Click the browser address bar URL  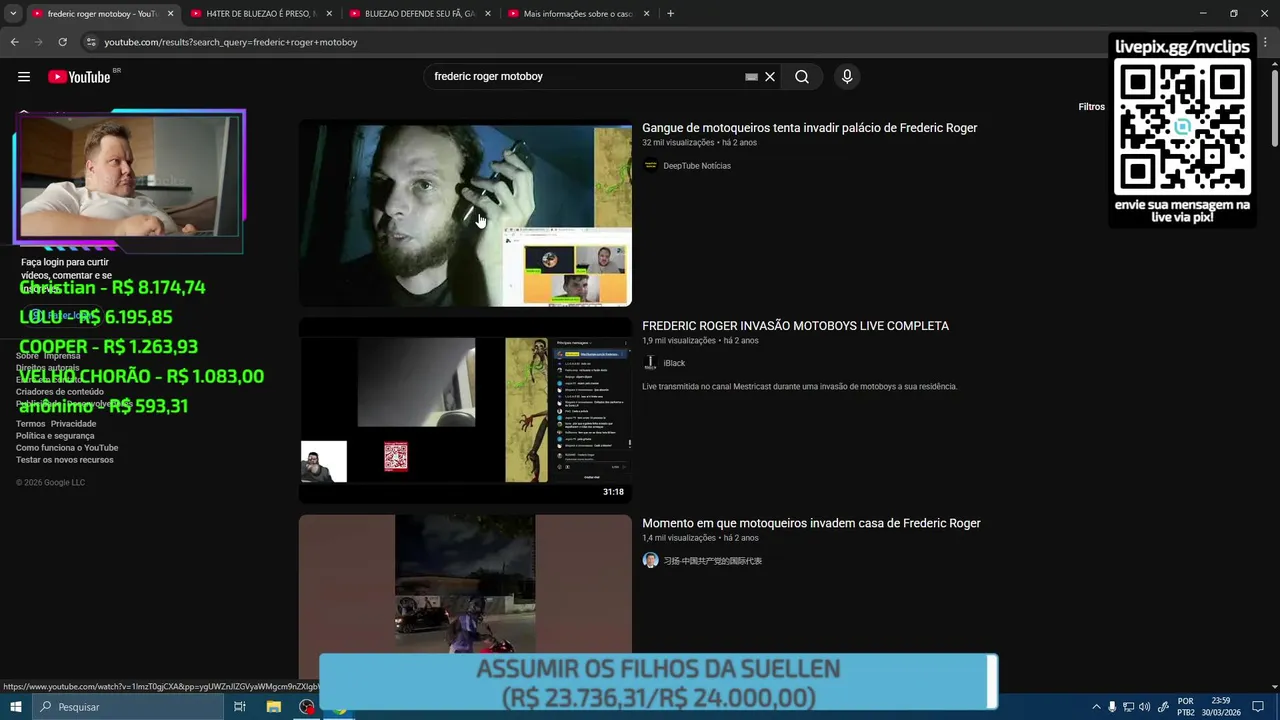(x=231, y=42)
